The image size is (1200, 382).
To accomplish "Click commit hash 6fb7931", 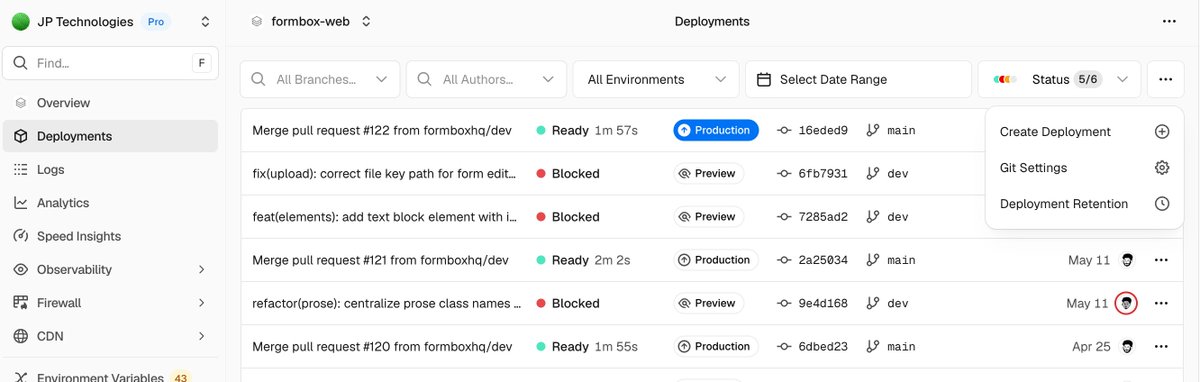I will coord(823,173).
